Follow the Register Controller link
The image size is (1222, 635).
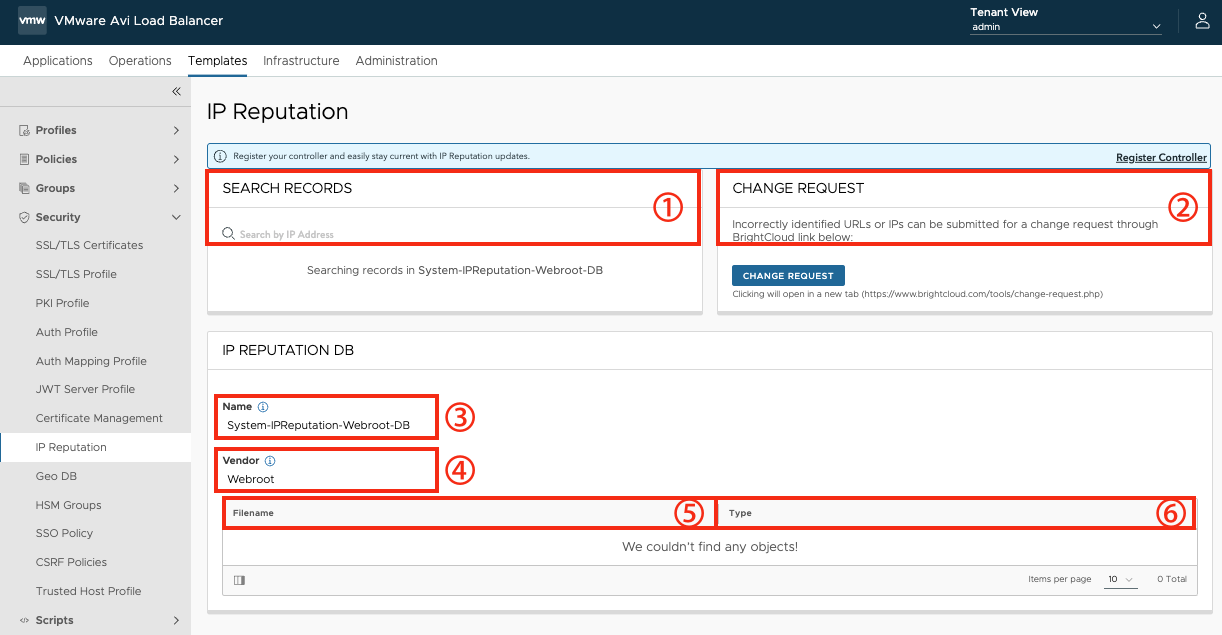point(1162,158)
